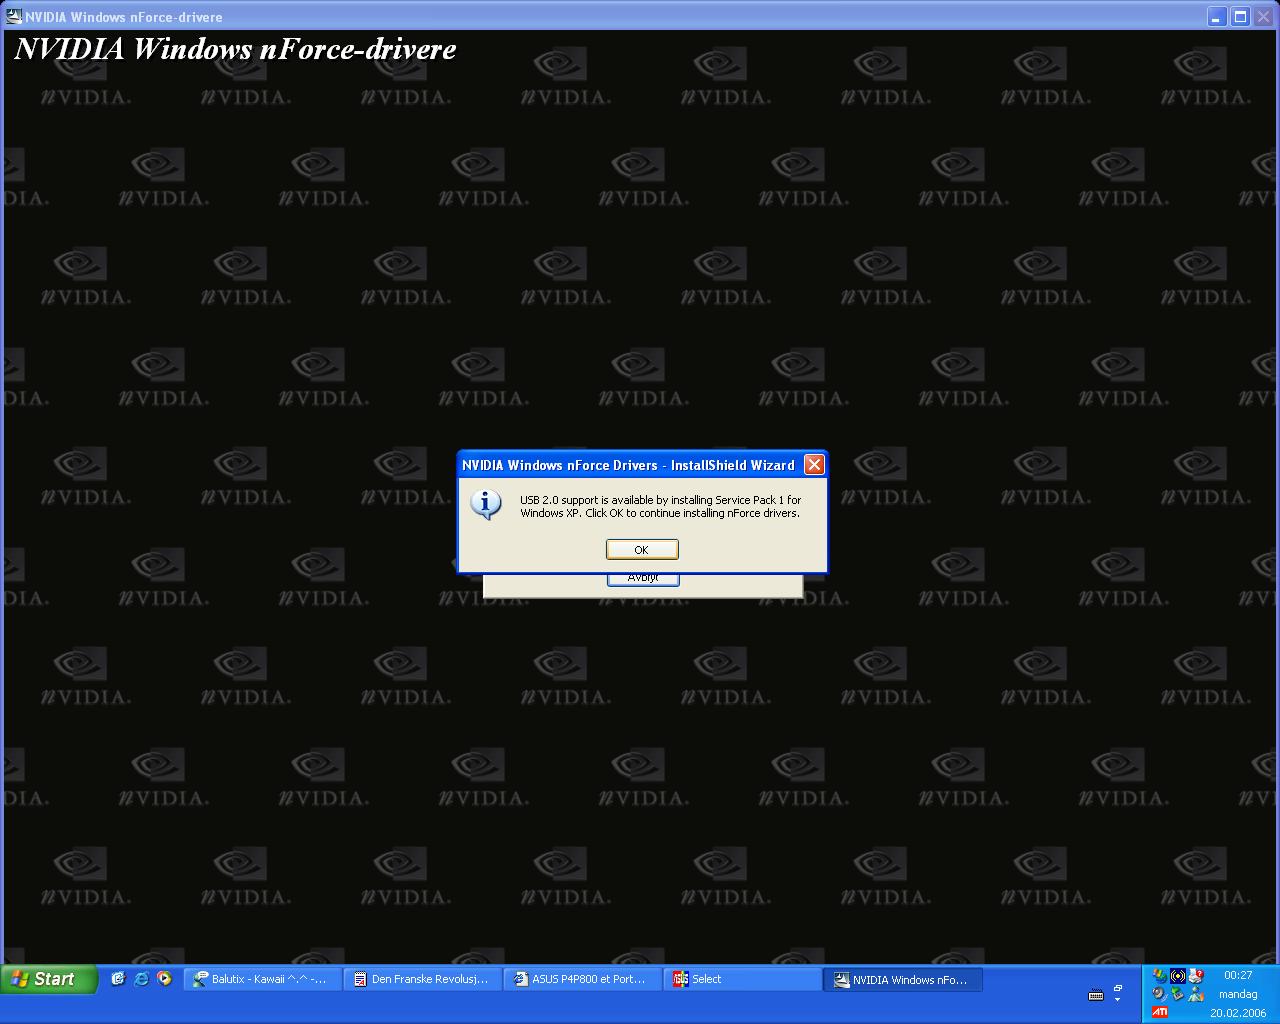Click the 'NVIDIA Windows nForce Drivers - InstallShield Wizard' dialog title

click(x=628, y=465)
